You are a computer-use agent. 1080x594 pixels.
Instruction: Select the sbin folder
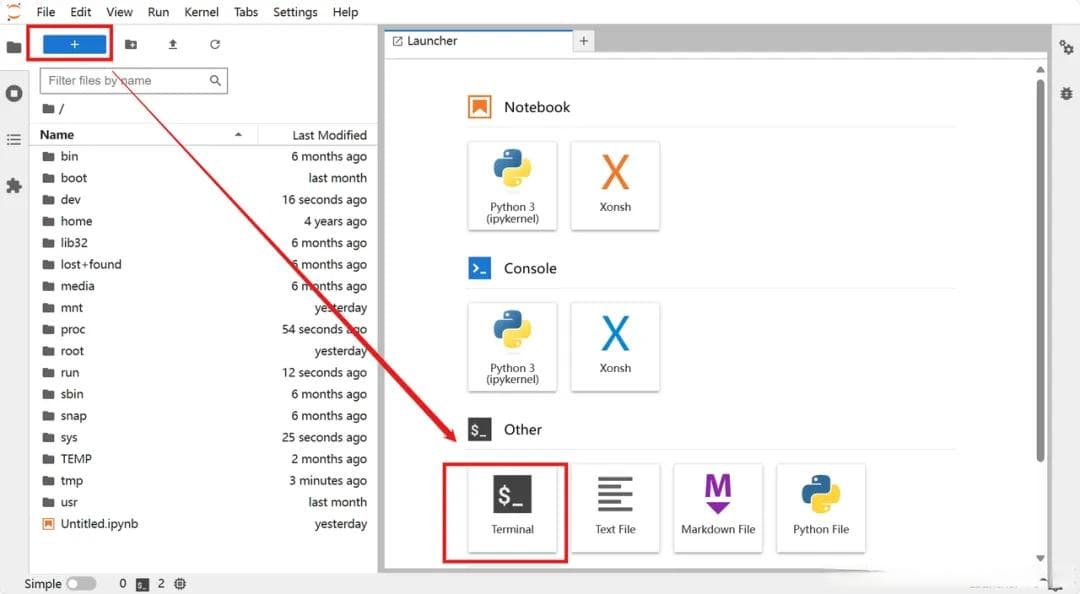[203, 394]
